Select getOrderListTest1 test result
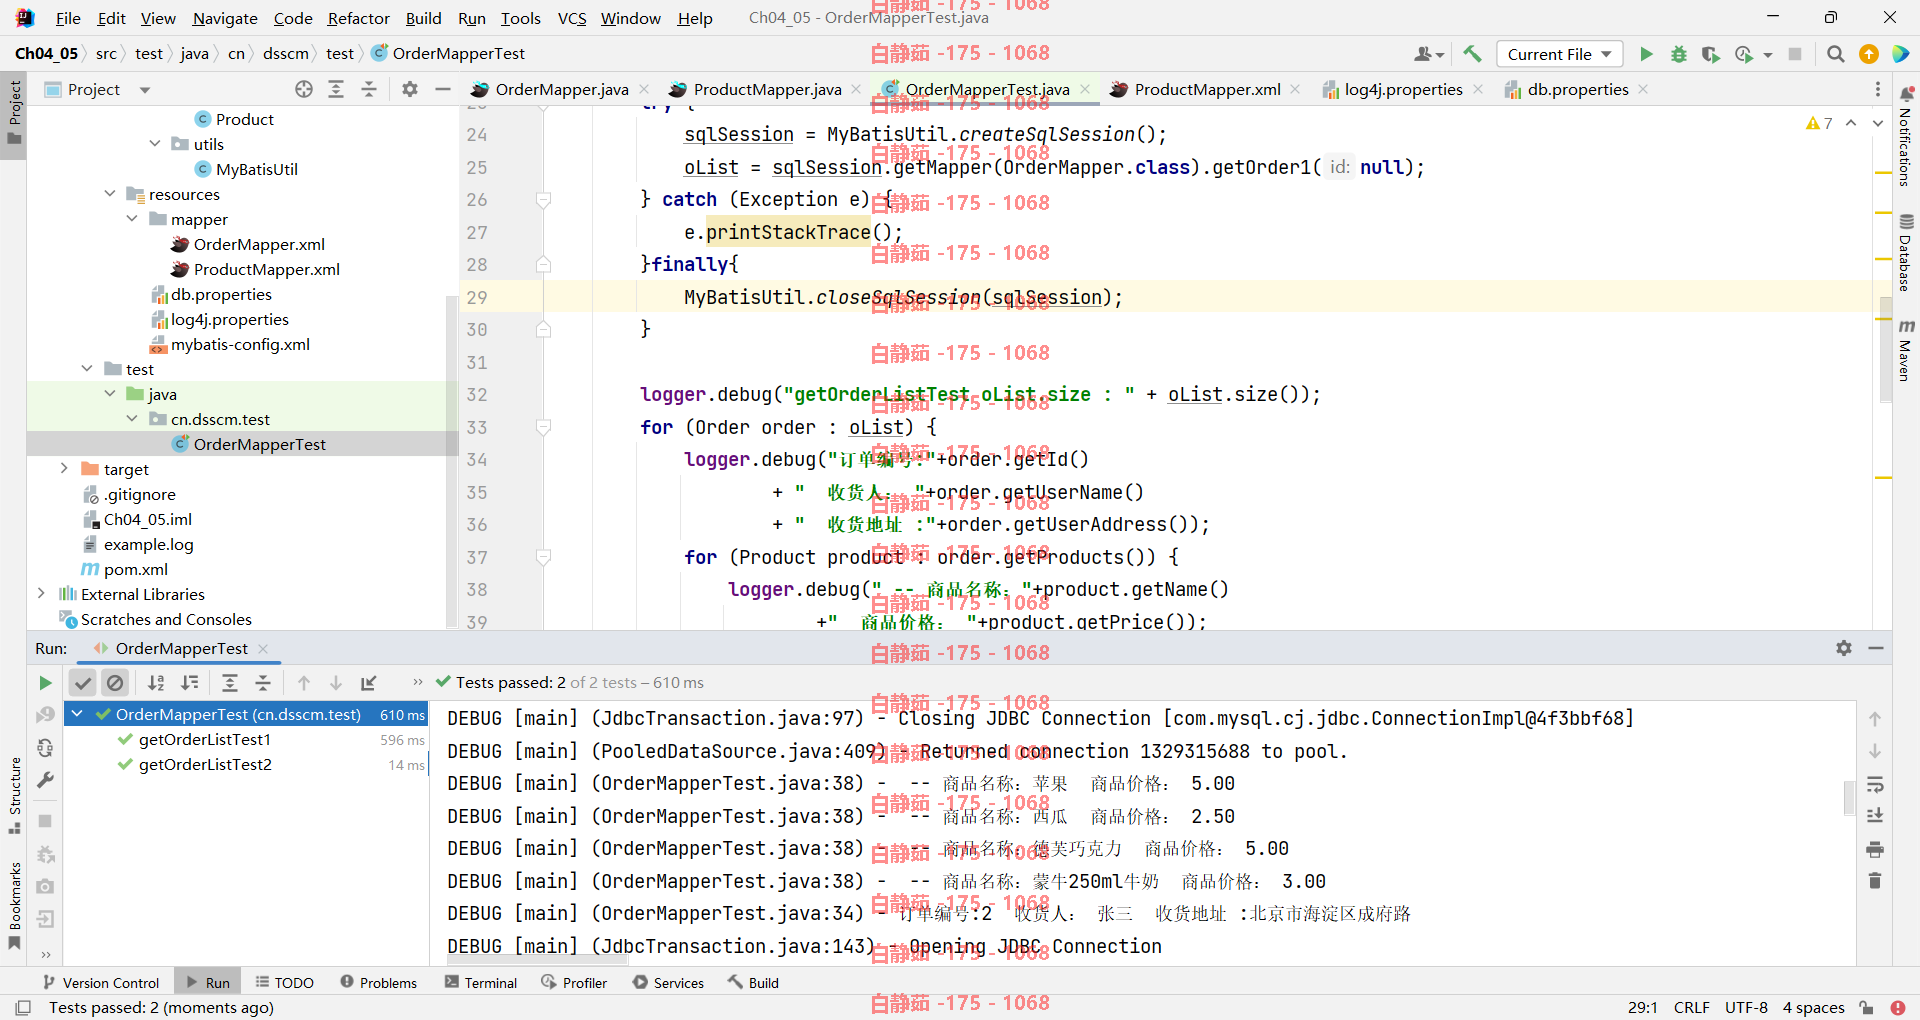The width and height of the screenshot is (1920, 1020). click(x=205, y=740)
